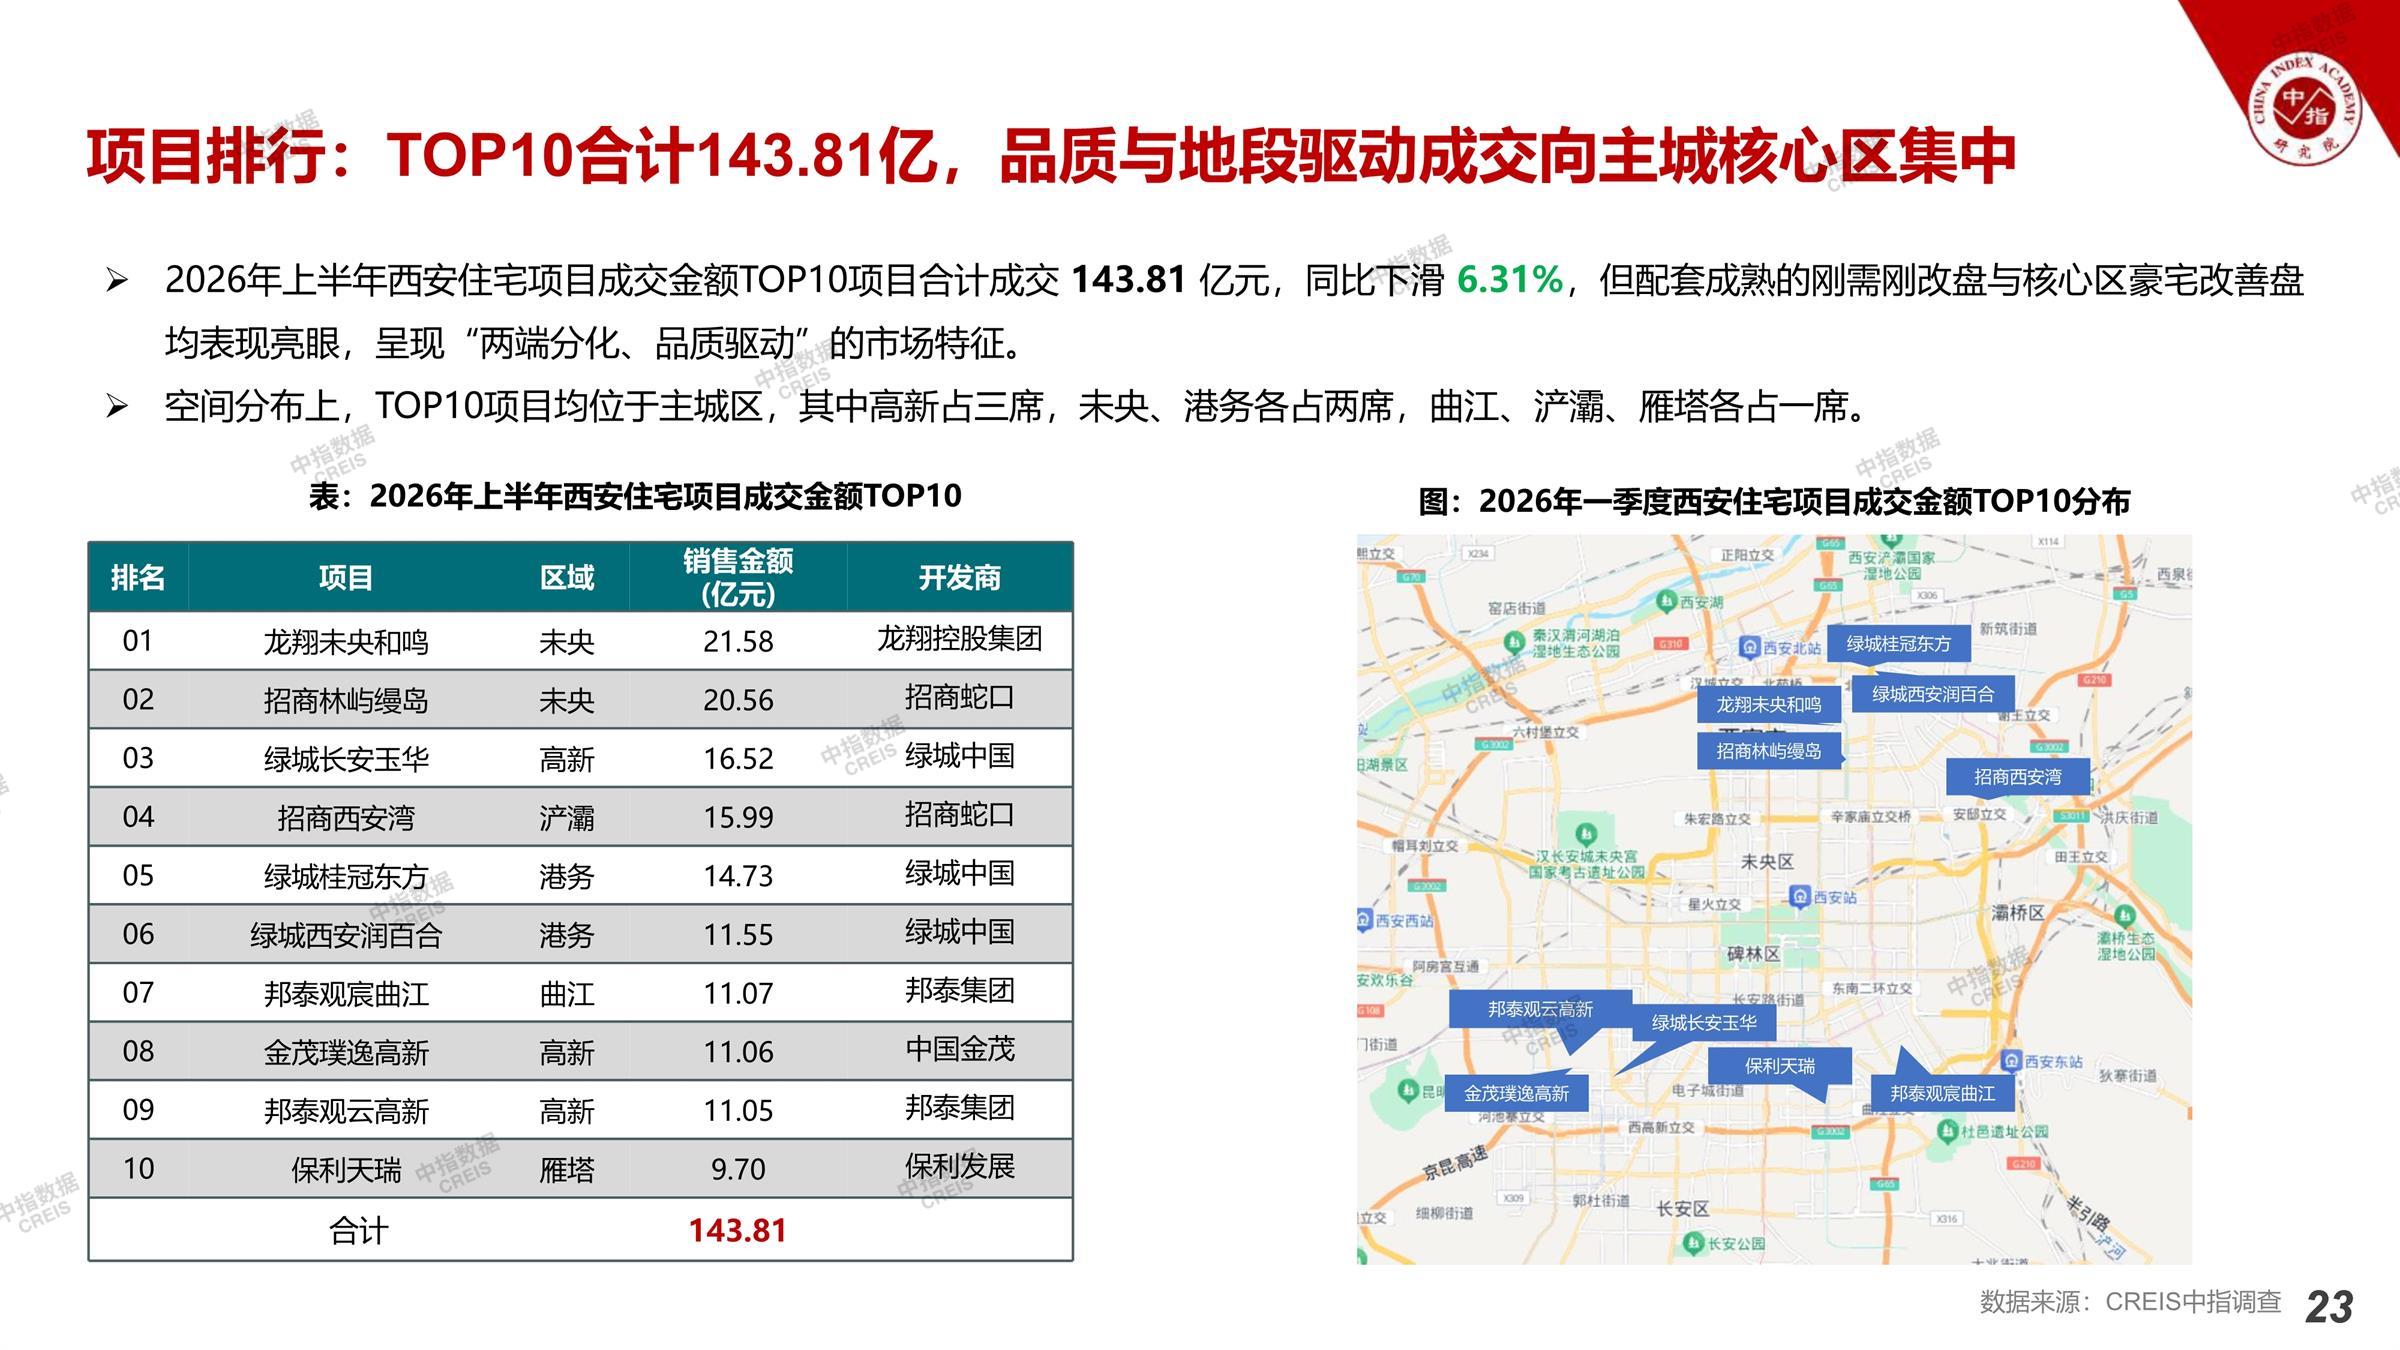
Task: Click the 京昆高速 road label on map
Action: pos(1456,1164)
